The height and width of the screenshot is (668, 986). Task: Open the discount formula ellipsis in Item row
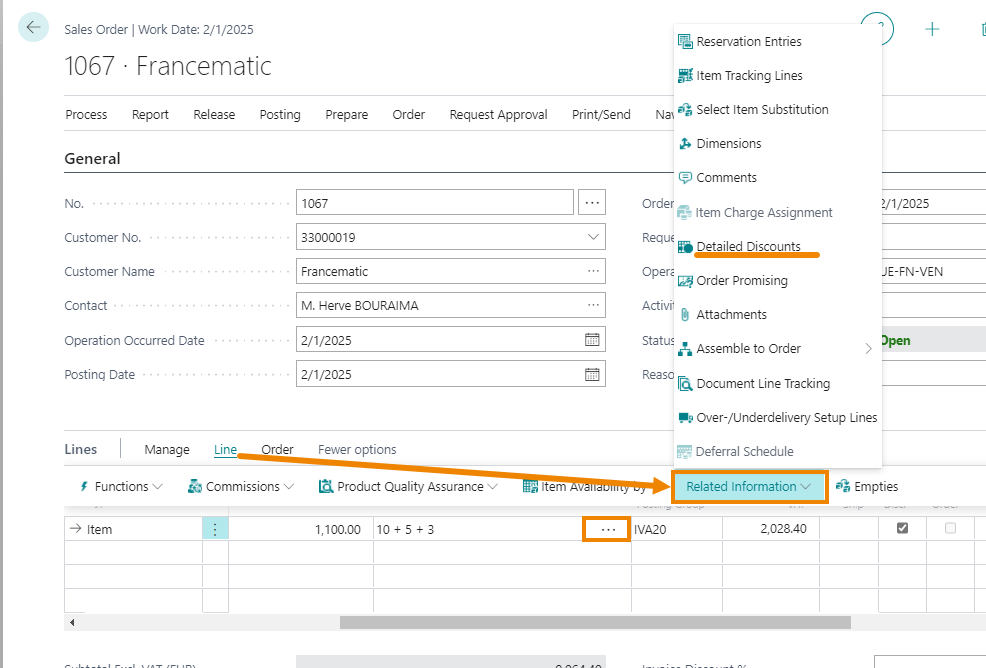point(607,529)
